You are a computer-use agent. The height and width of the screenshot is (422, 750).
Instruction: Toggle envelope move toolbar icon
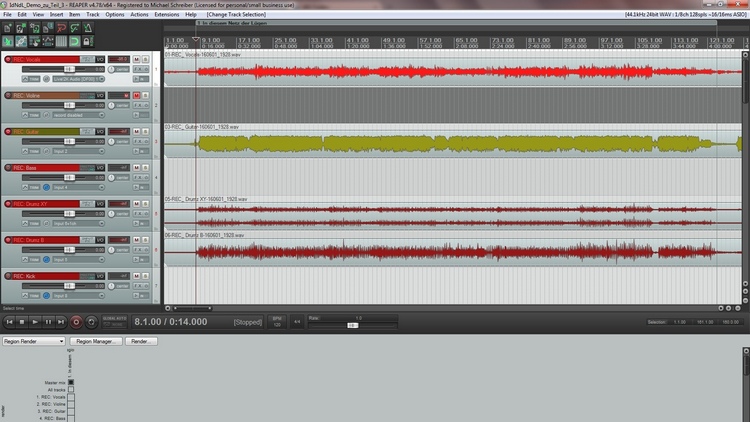point(48,42)
